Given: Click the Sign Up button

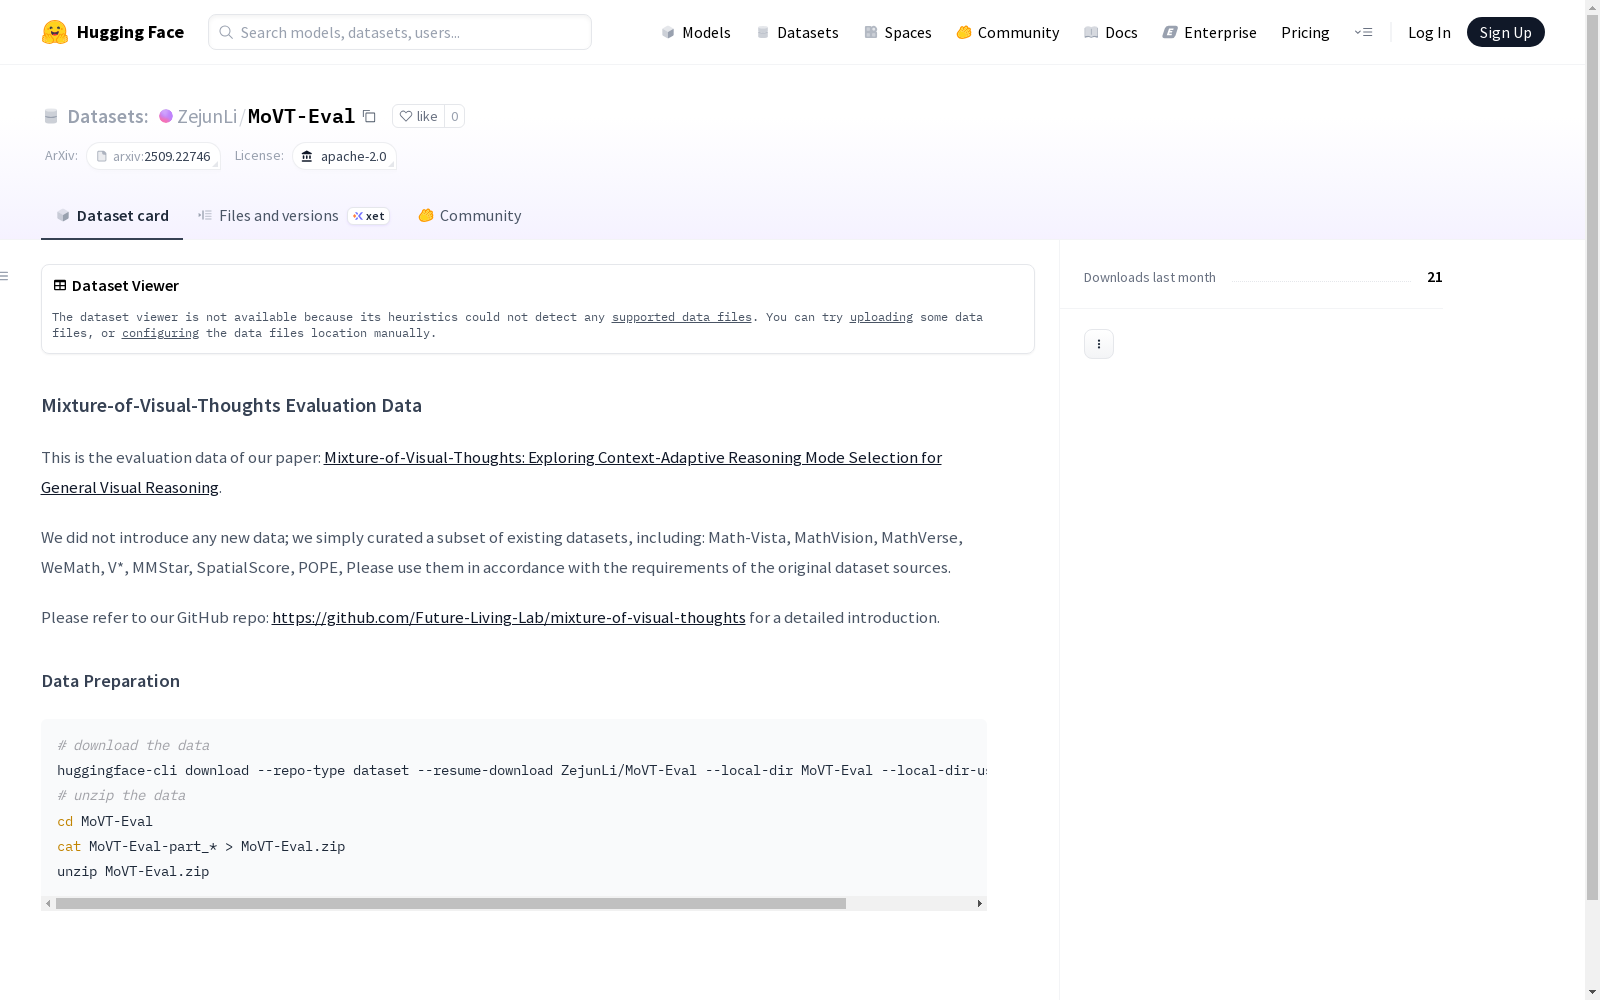Looking at the screenshot, I should [x=1505, y=32].
